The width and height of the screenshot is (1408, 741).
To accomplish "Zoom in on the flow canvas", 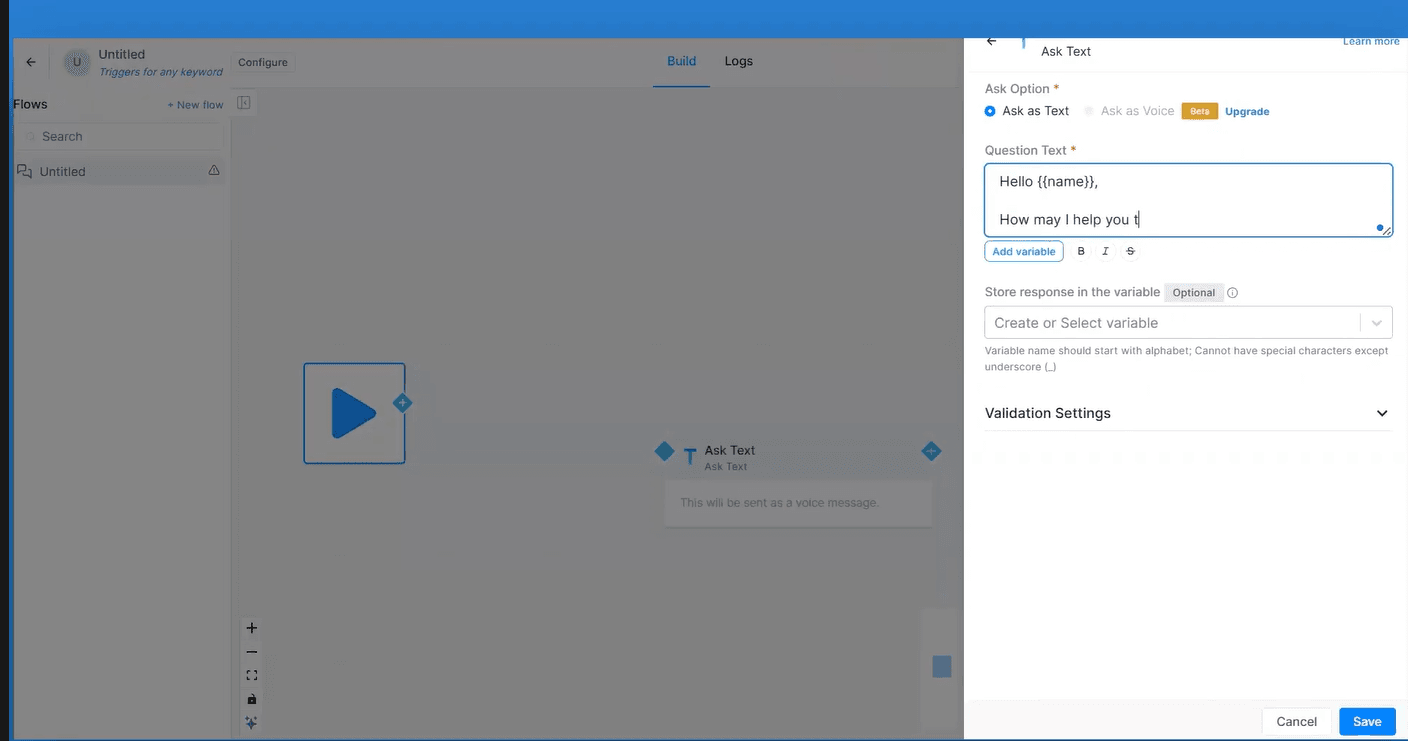I will pyautogui.click(x=252, y=628).
